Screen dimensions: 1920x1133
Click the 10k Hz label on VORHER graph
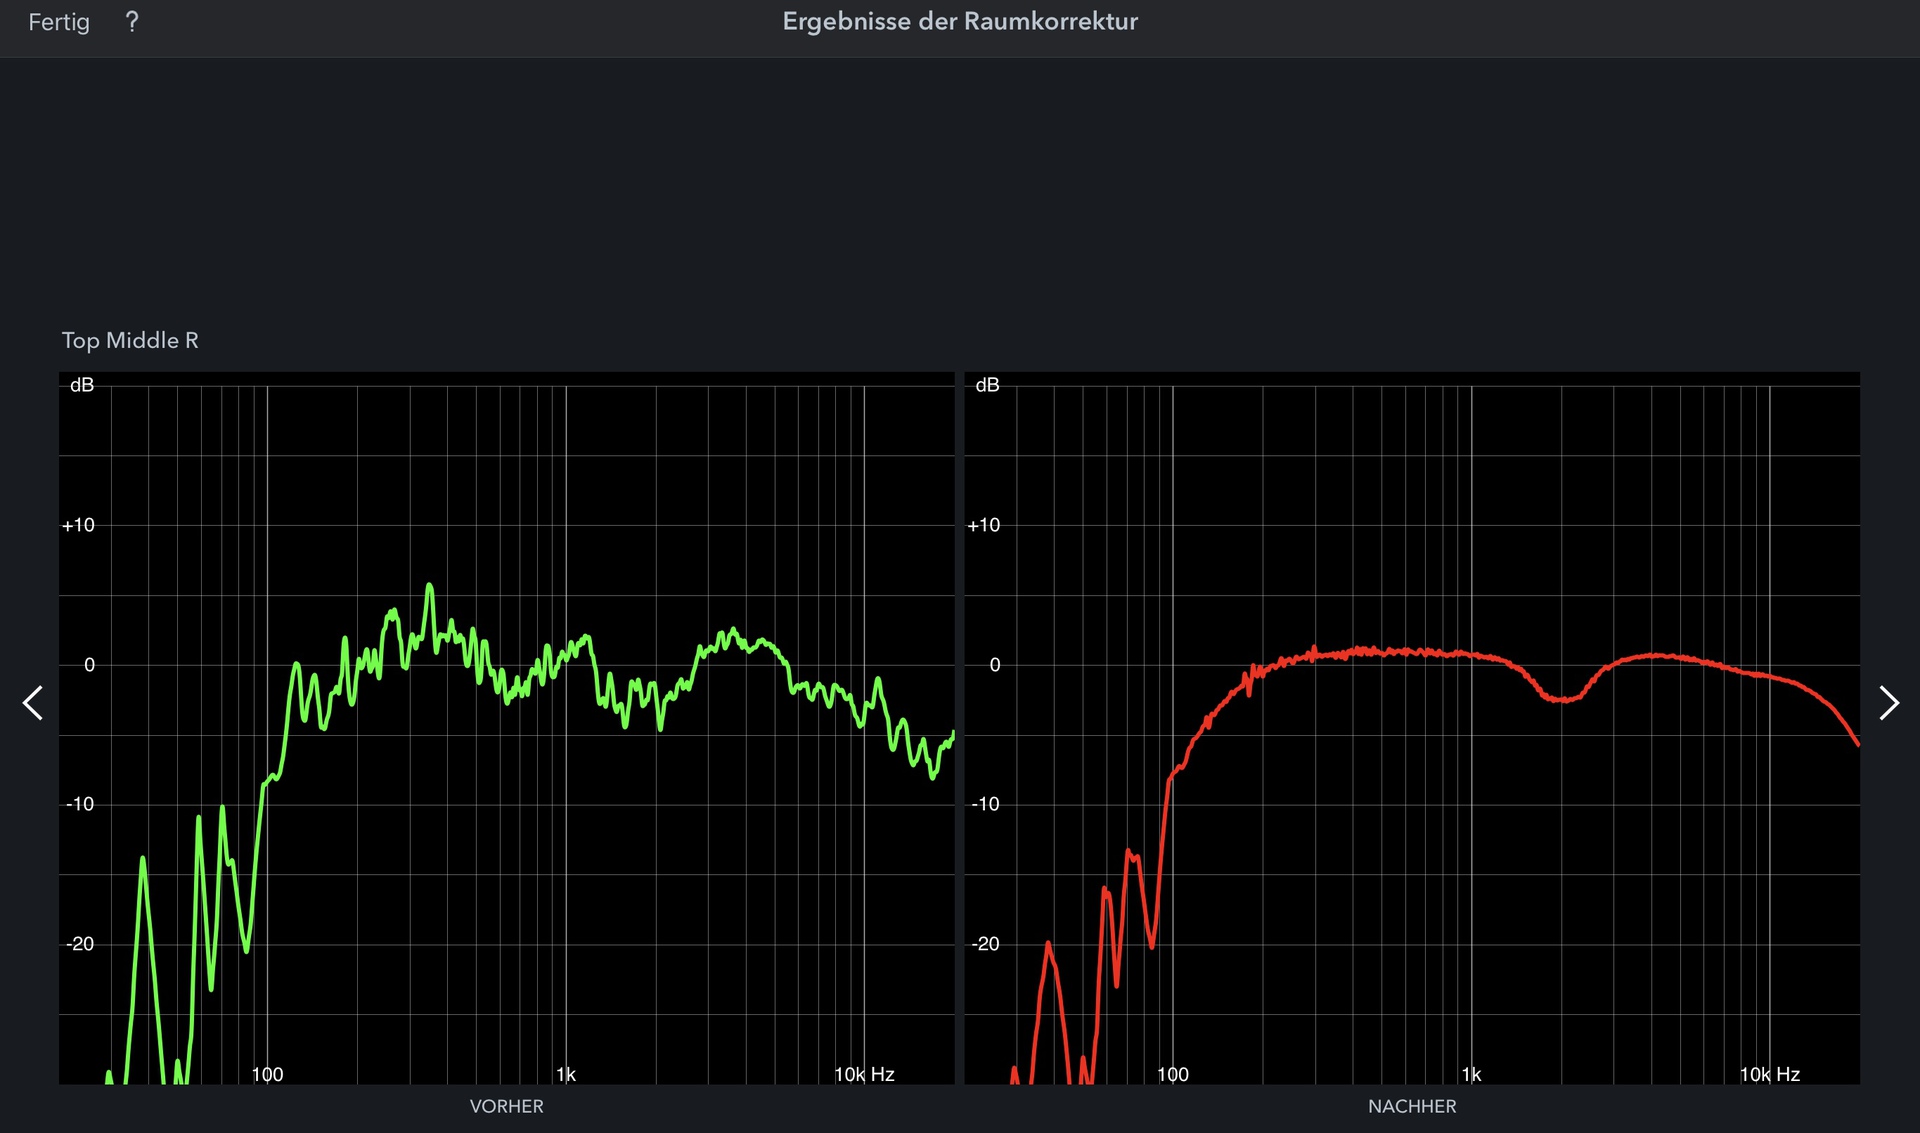(865, 1074)
